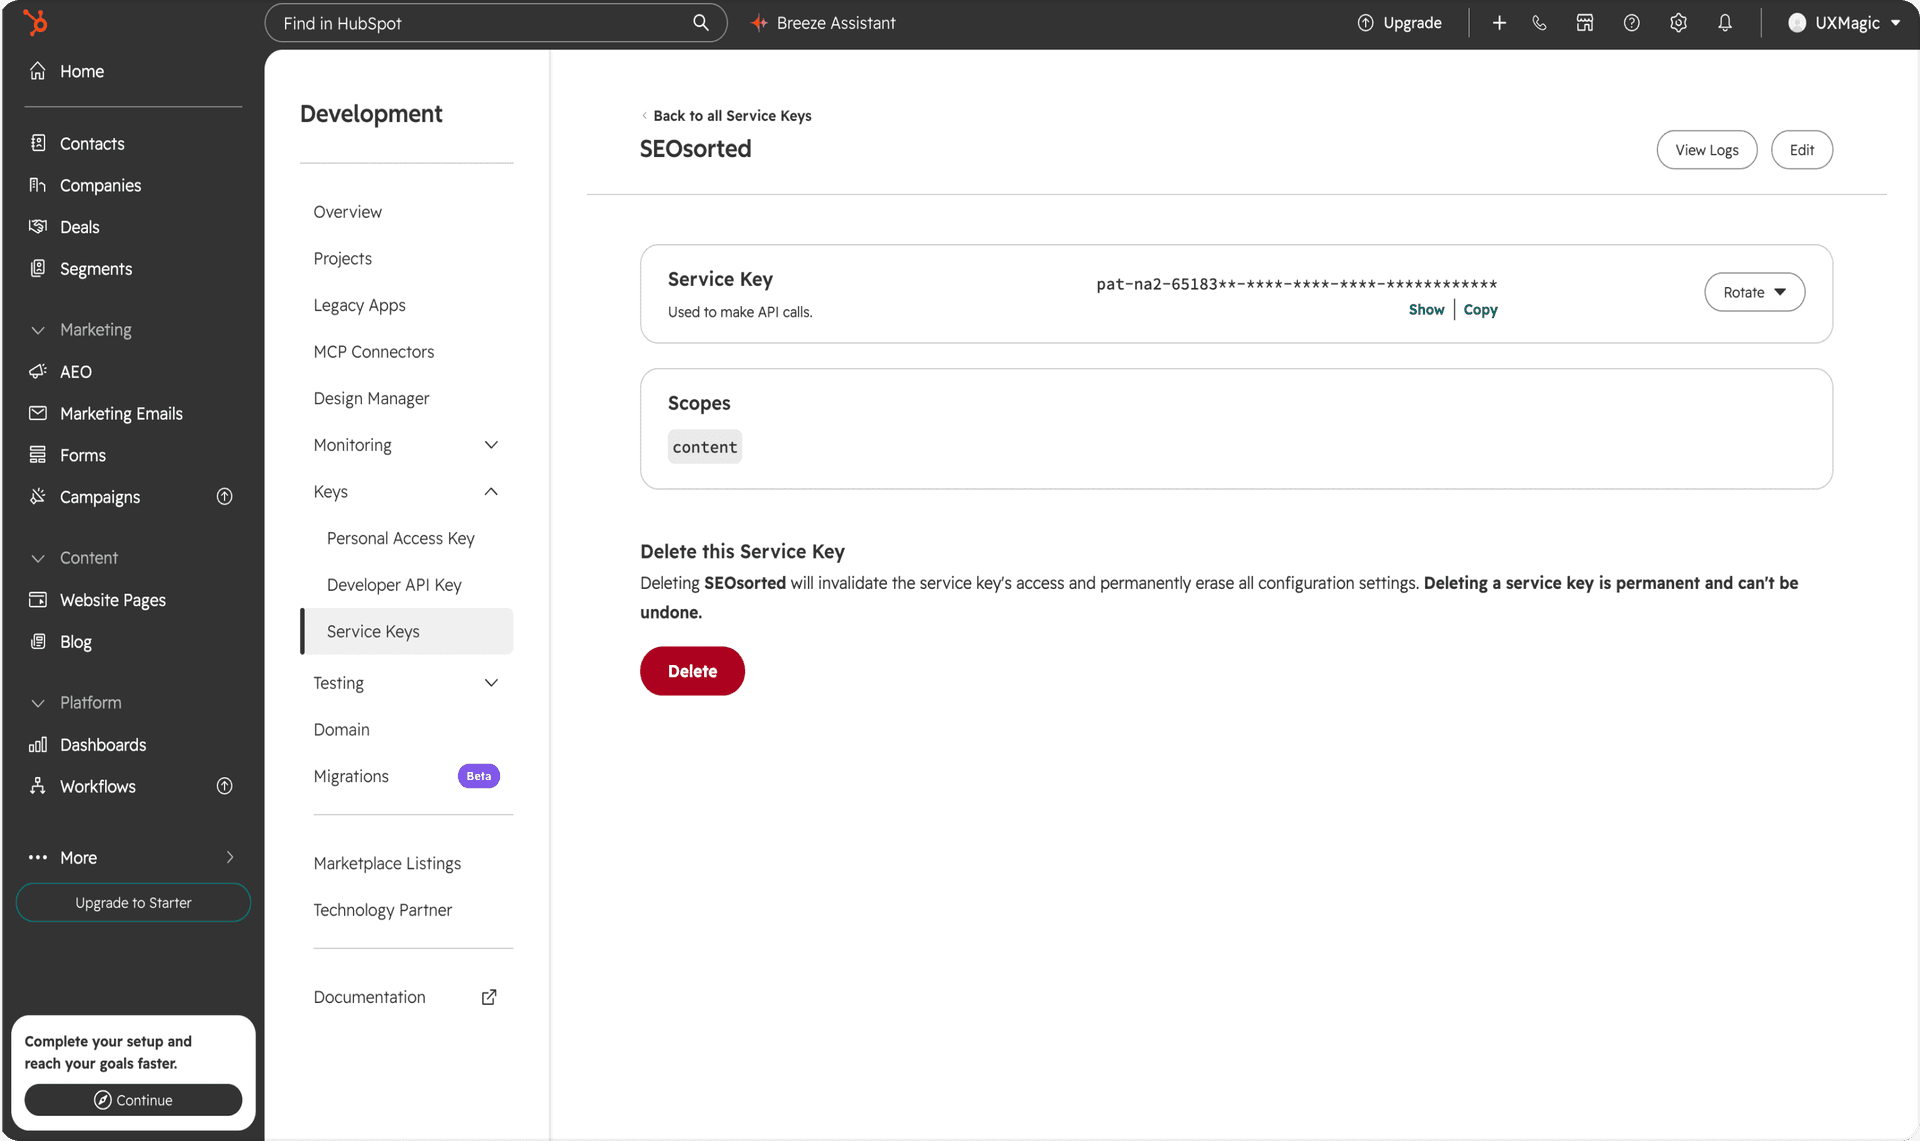Collapse the Marketing section
1920x1141 pixels.
tap(38, 330)
